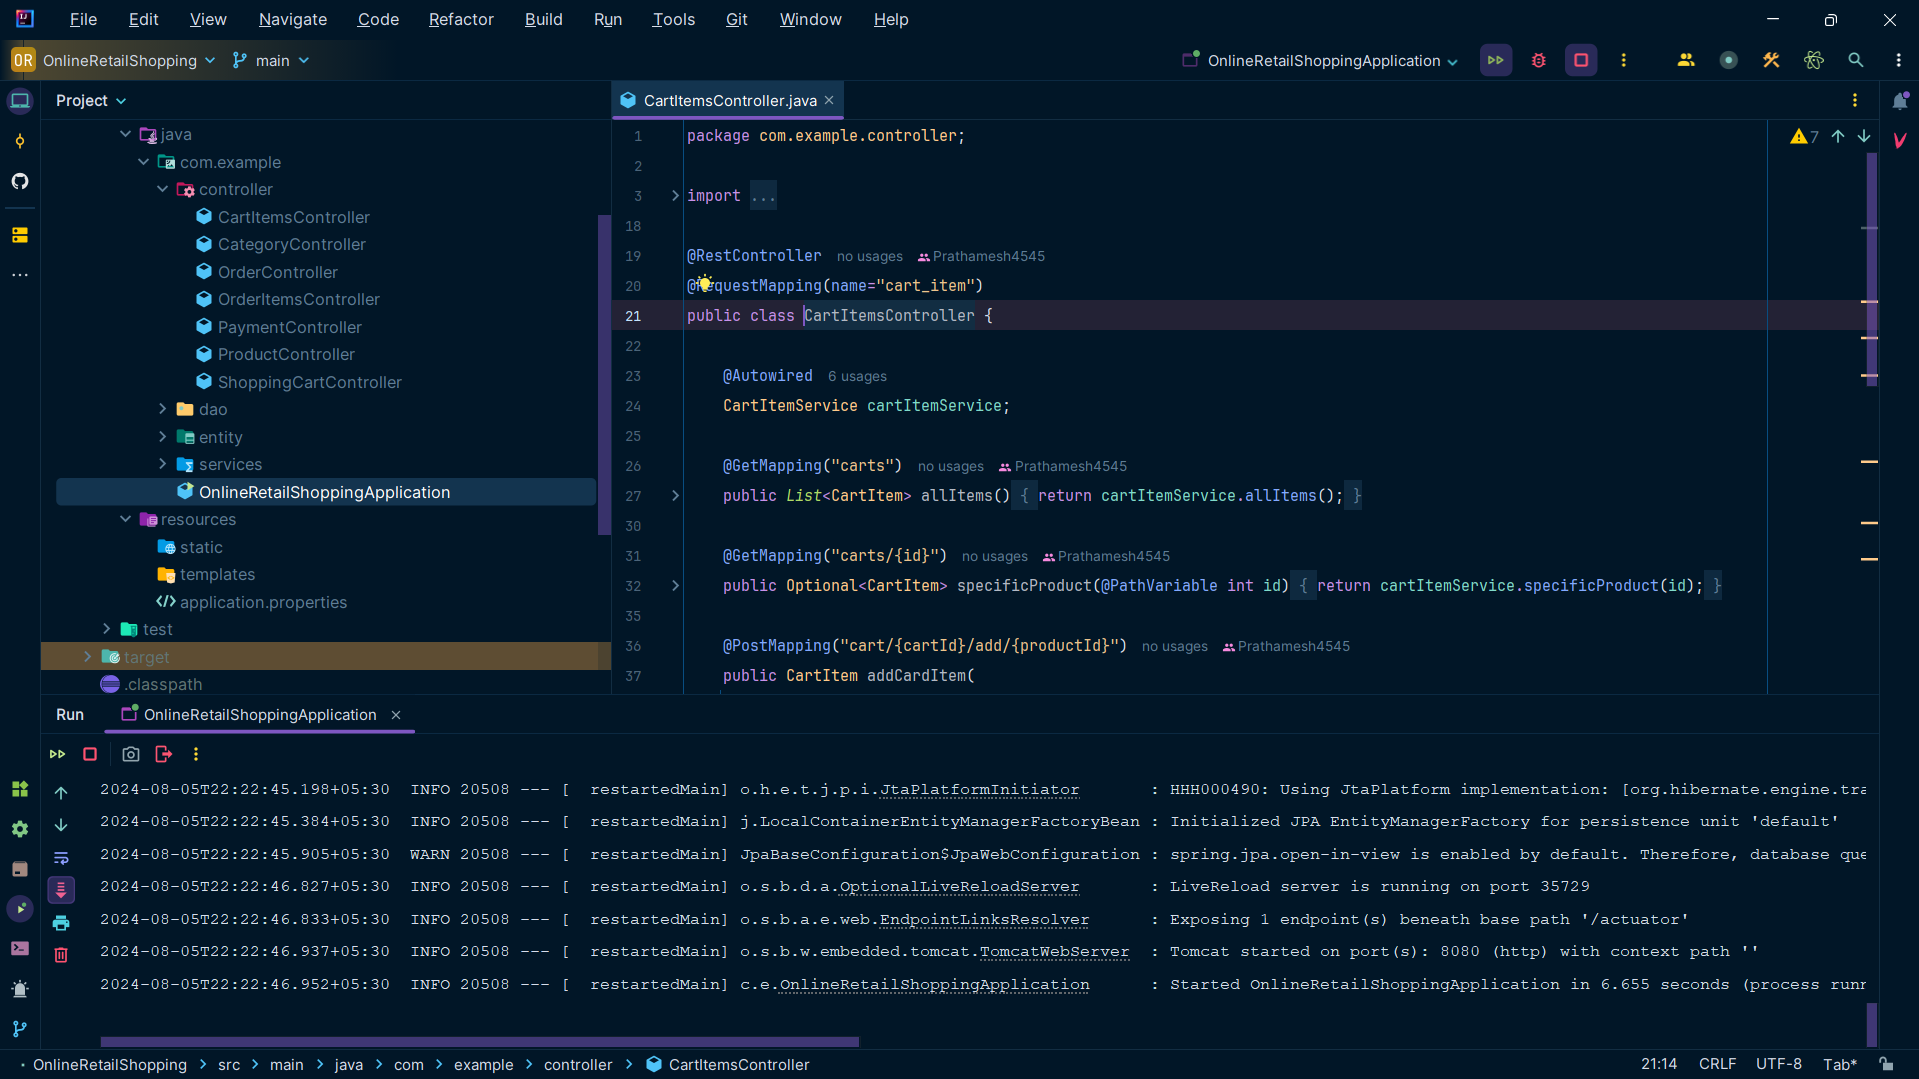Open ProductController in project tree
This screenshot has width=1919, height=1079.
pos(286,354)
